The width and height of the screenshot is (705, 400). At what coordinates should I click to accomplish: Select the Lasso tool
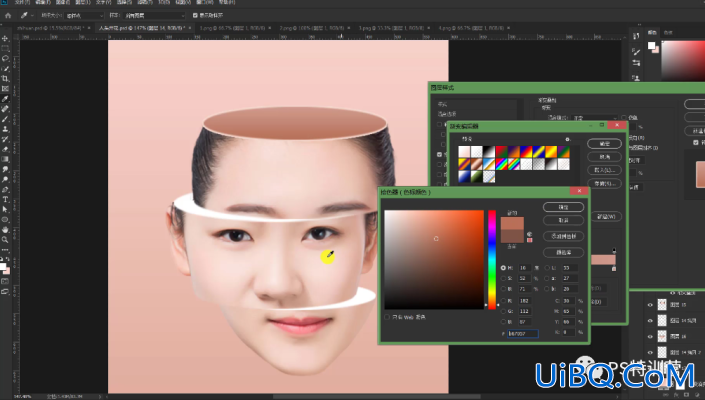click(5, 58)
